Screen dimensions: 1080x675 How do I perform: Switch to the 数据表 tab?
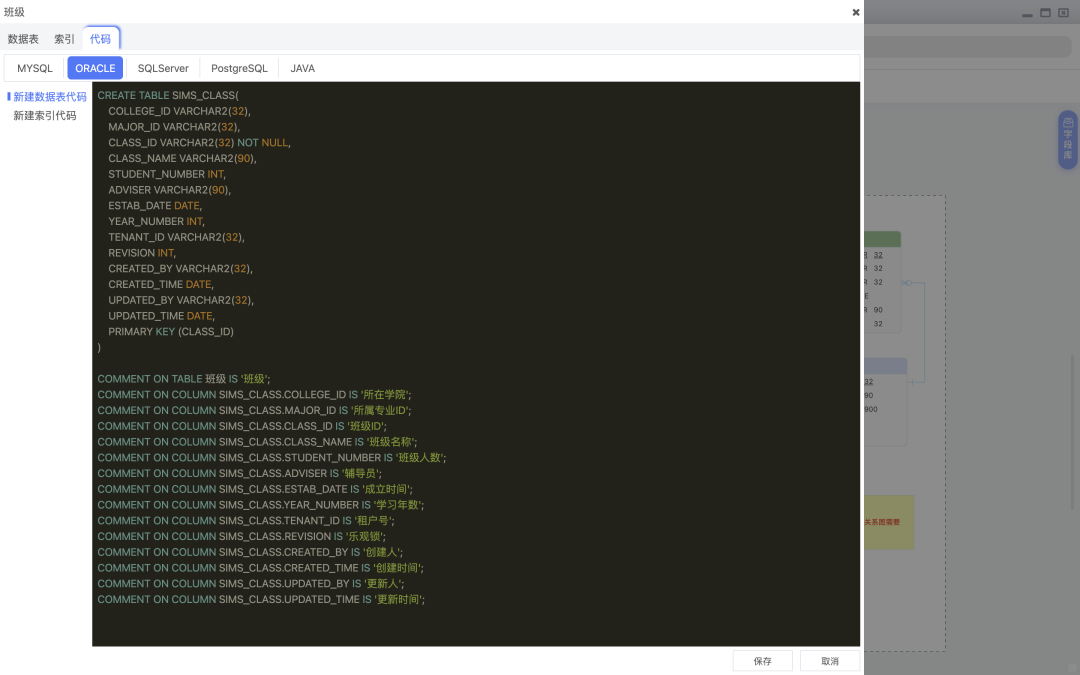pos(23,38)
